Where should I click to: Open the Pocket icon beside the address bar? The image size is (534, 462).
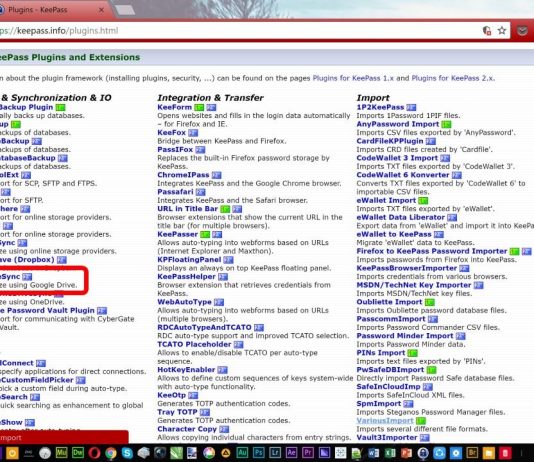[x=522, y=31]
